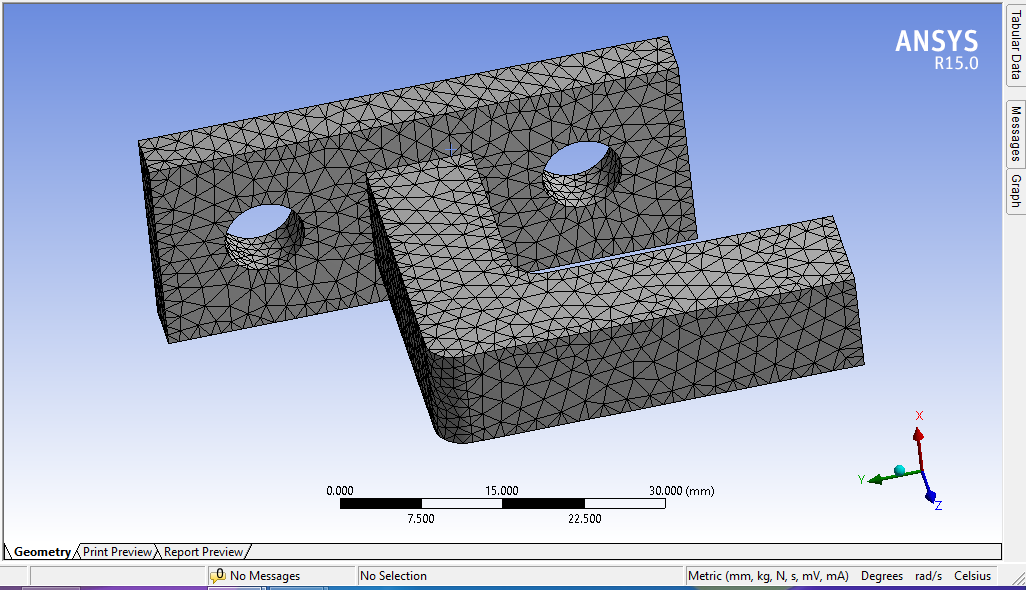Click the Degrees angle unit in status bar

coord(881,575)
